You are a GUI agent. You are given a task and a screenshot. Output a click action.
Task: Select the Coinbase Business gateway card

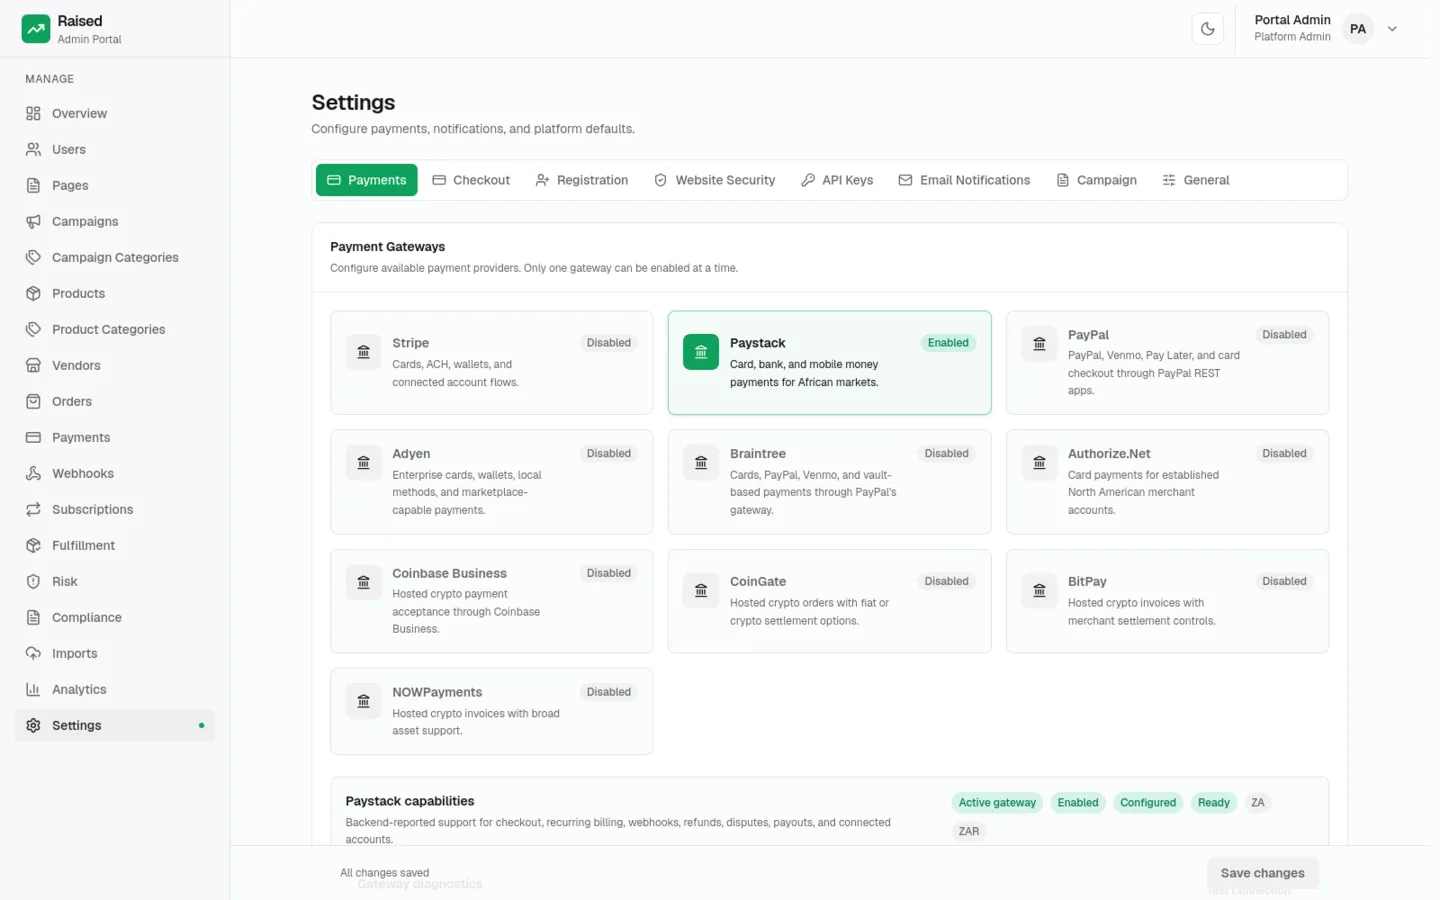[x=492, y=601]
